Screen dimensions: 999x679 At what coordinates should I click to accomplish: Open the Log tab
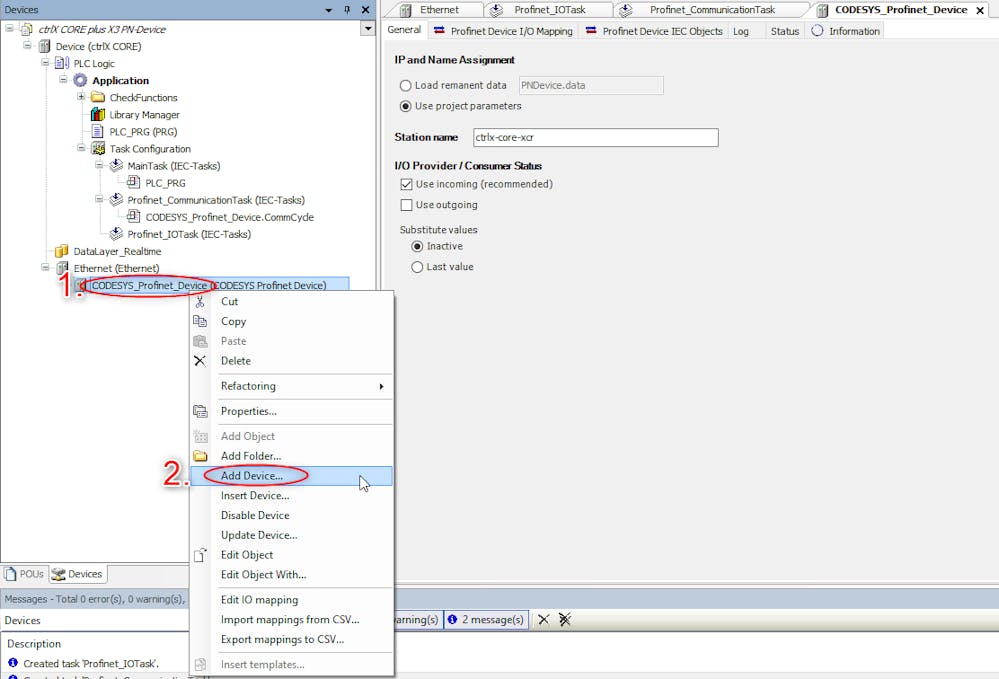[741, 31]
